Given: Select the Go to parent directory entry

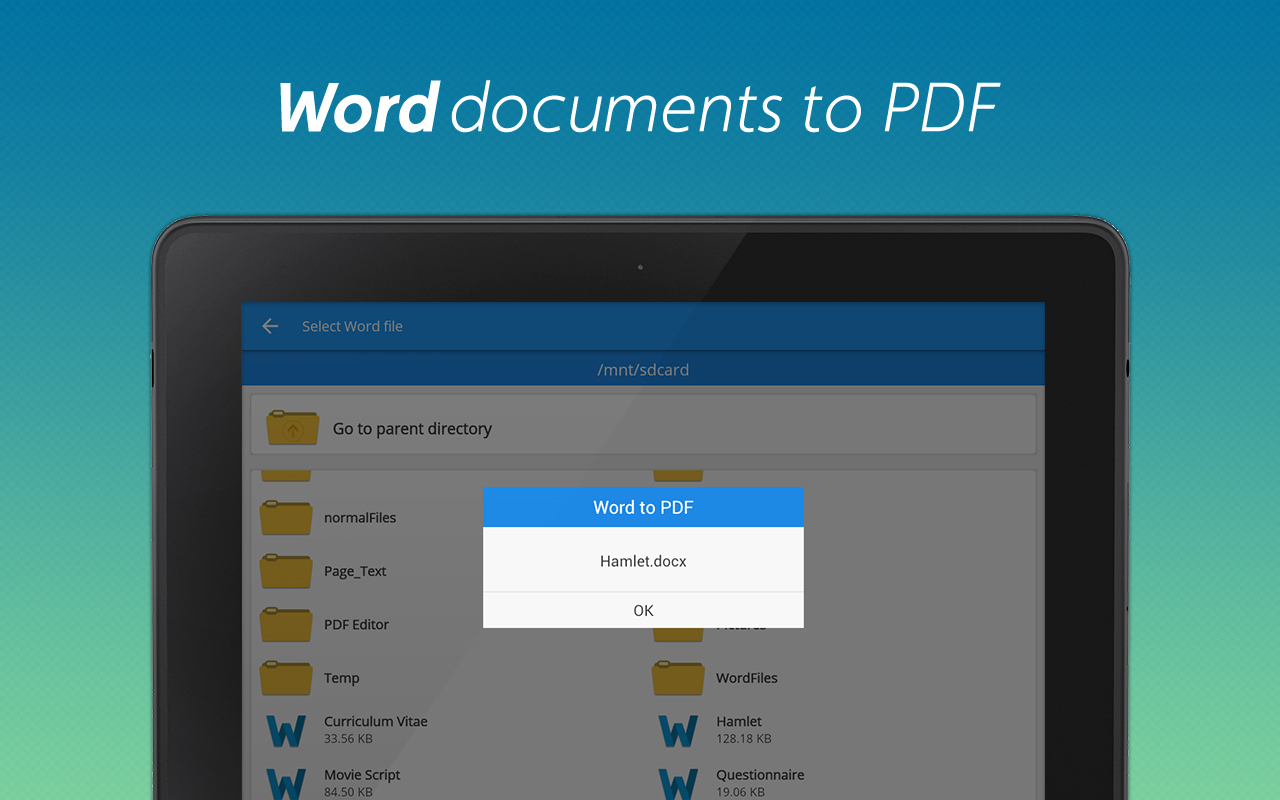Looking at the screenshot, I should (412, 428).
